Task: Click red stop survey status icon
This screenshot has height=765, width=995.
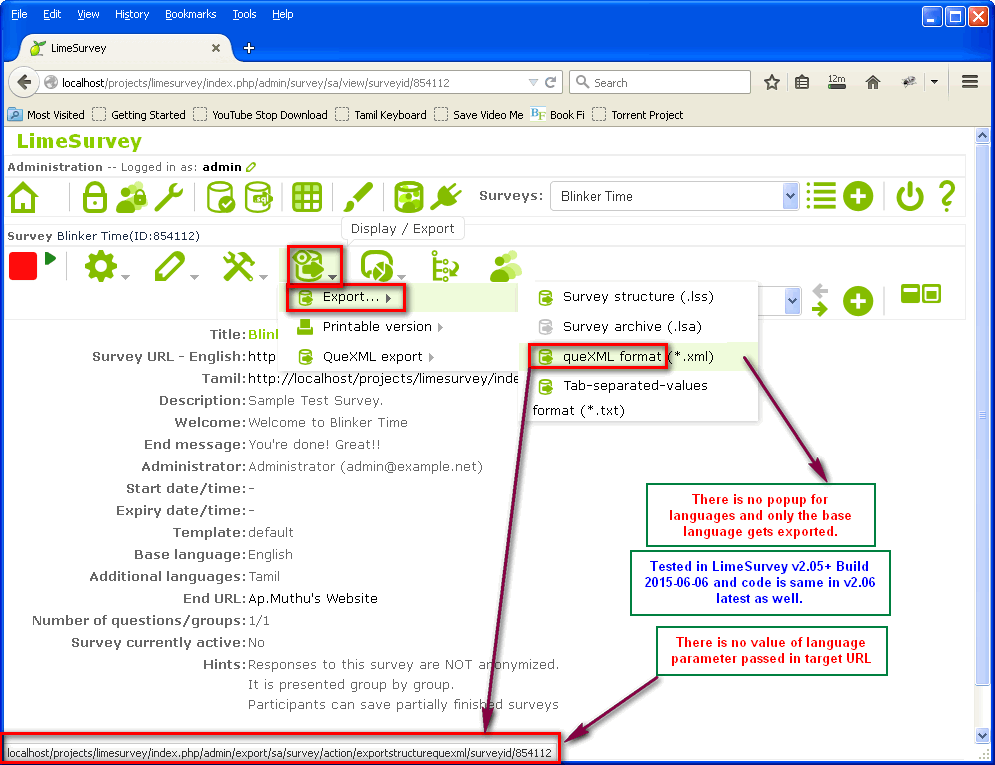Action: [x=23, y=266]
